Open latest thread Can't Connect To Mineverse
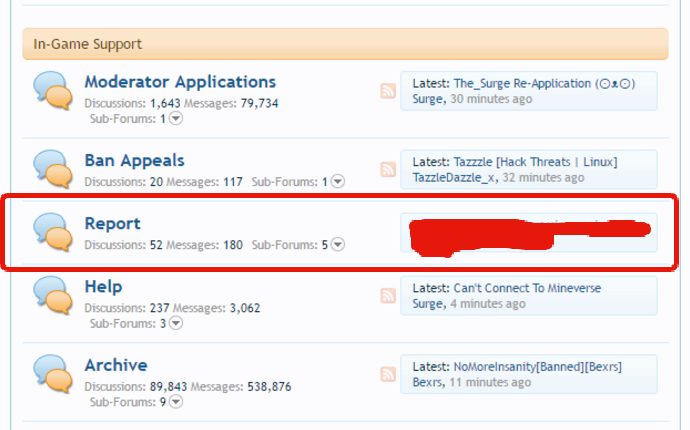This screenshot has width=690, height=430. (x=527, y=288)
